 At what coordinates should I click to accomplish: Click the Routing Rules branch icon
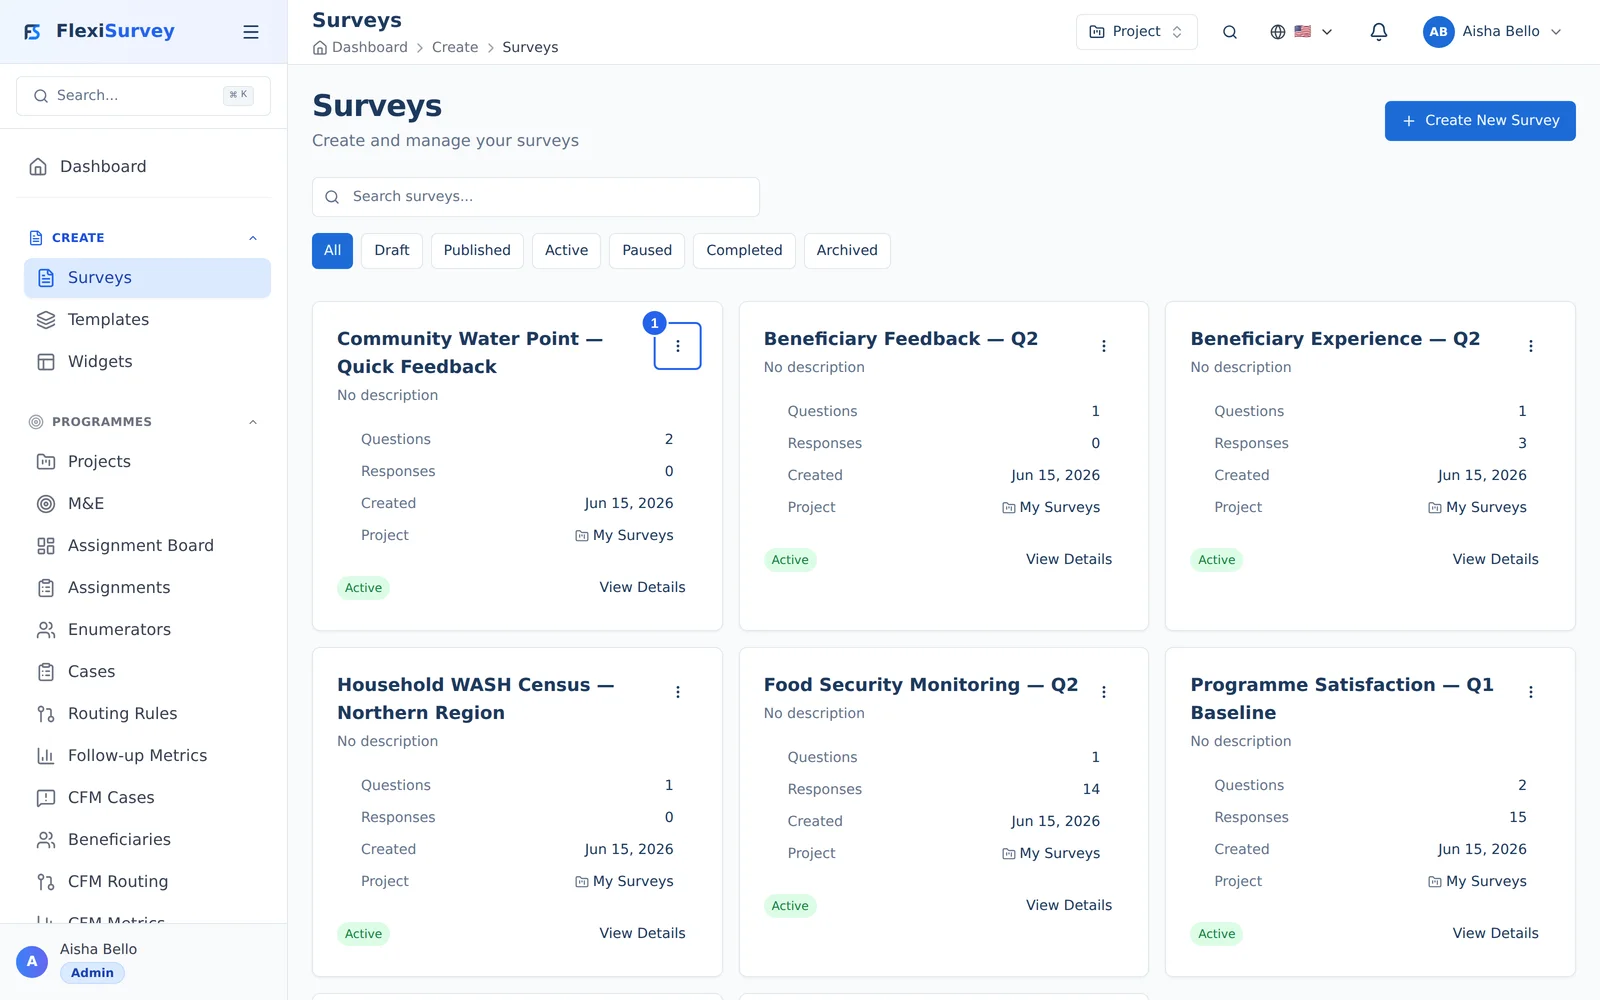click(x=46, y=714)
